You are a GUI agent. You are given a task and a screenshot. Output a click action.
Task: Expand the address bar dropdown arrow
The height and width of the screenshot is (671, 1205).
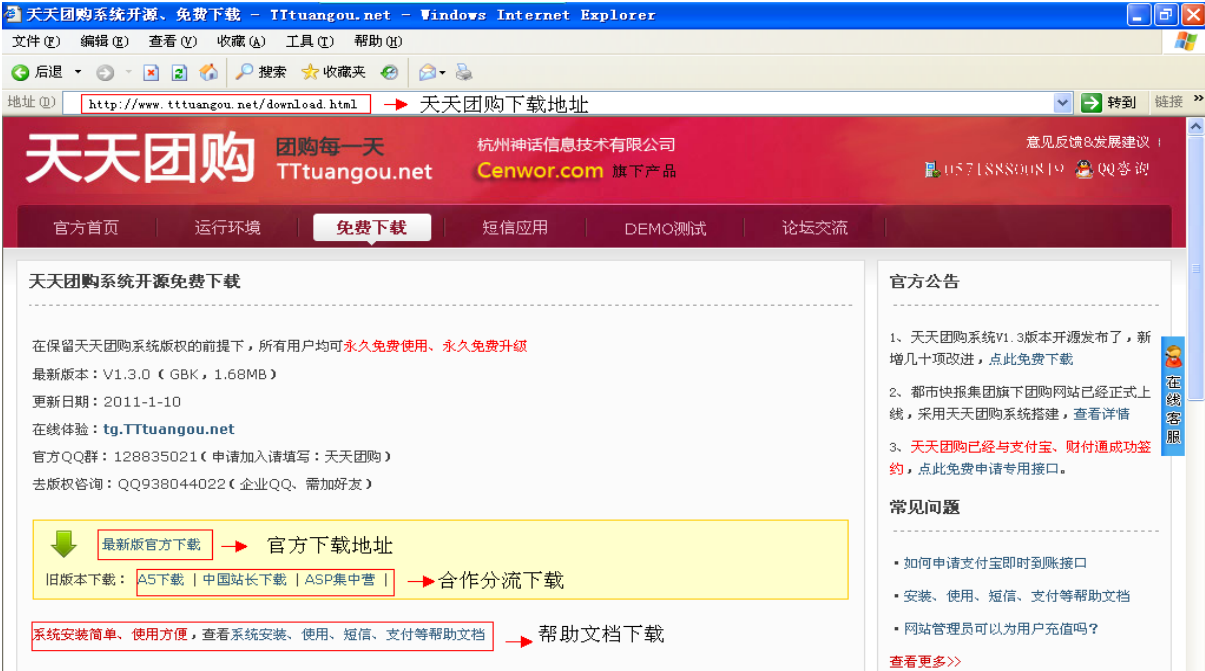1063,103
